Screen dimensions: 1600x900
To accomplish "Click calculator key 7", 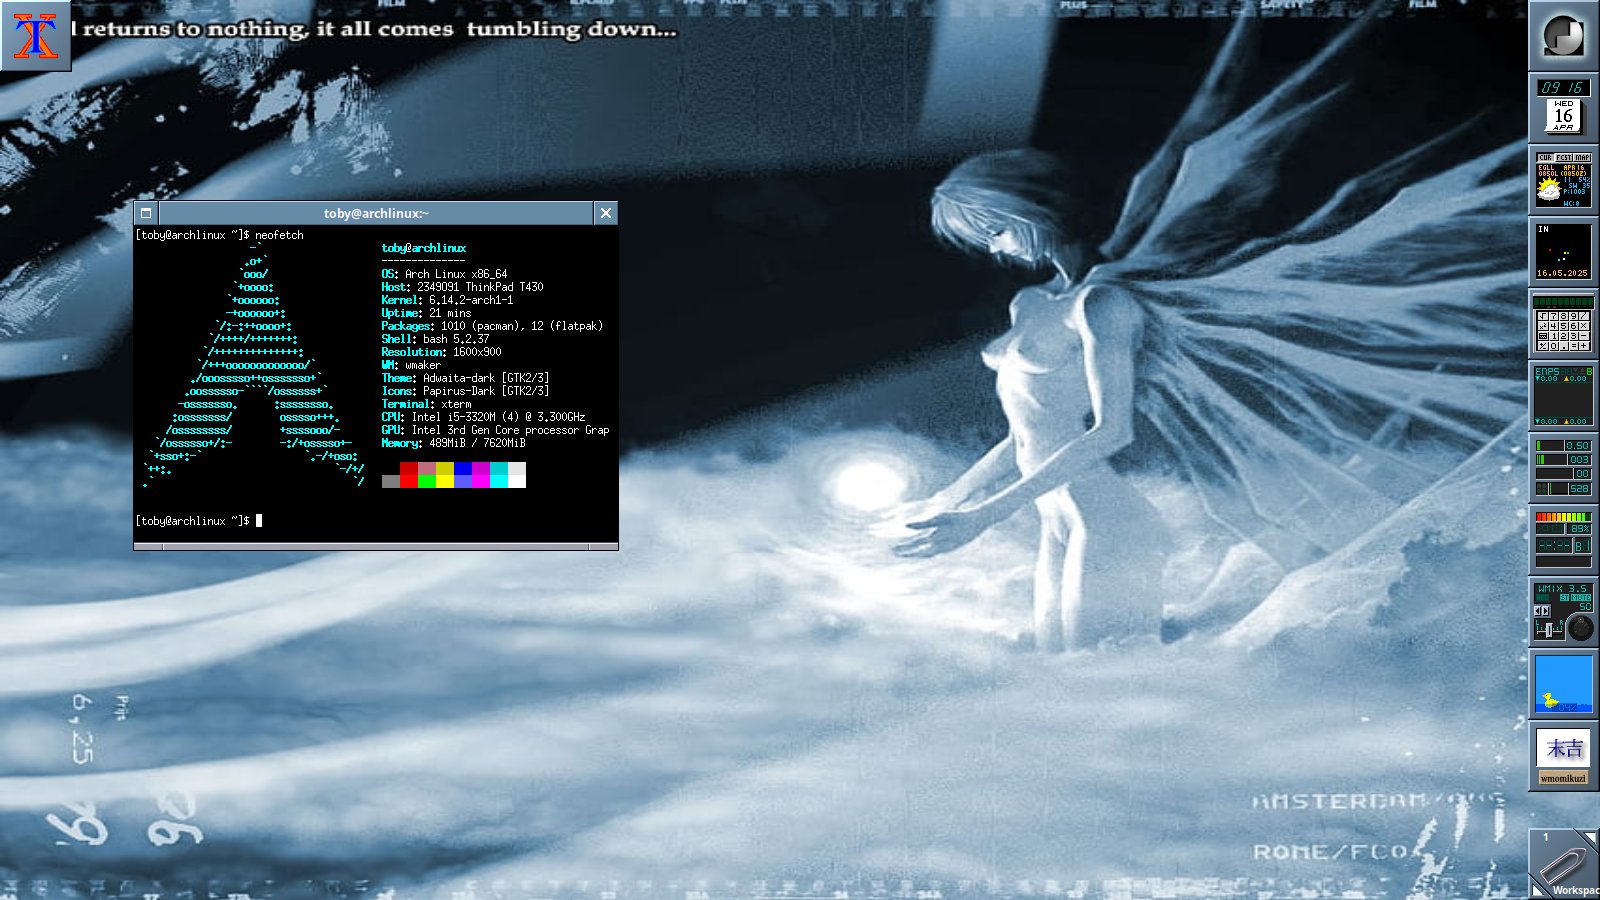I will (x=1554, y=316).
